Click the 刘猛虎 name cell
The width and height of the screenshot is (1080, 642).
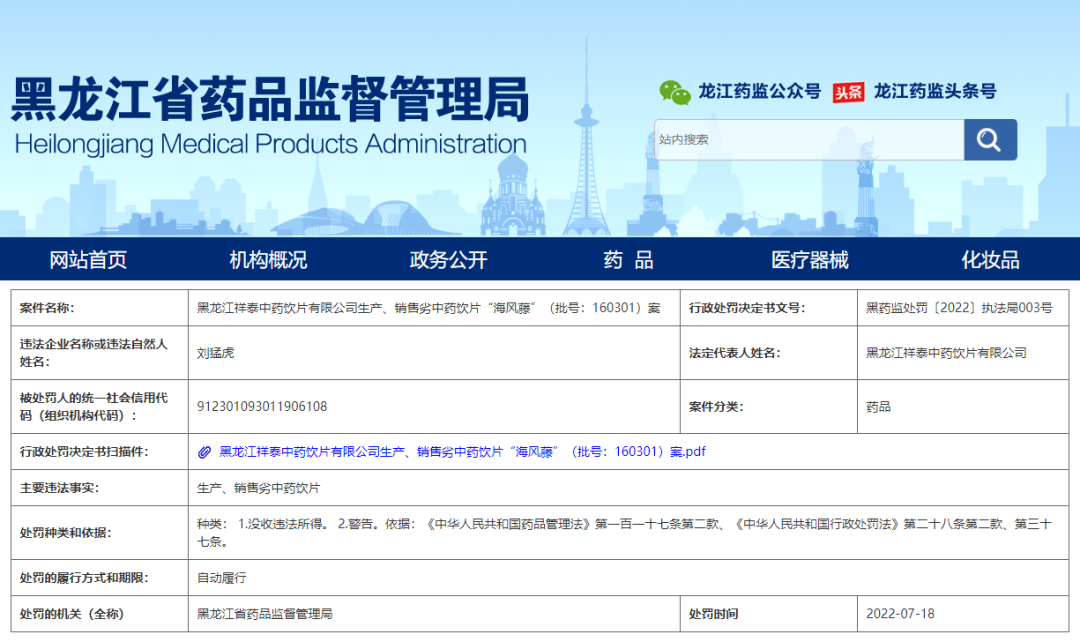click(x=215, y=353)
